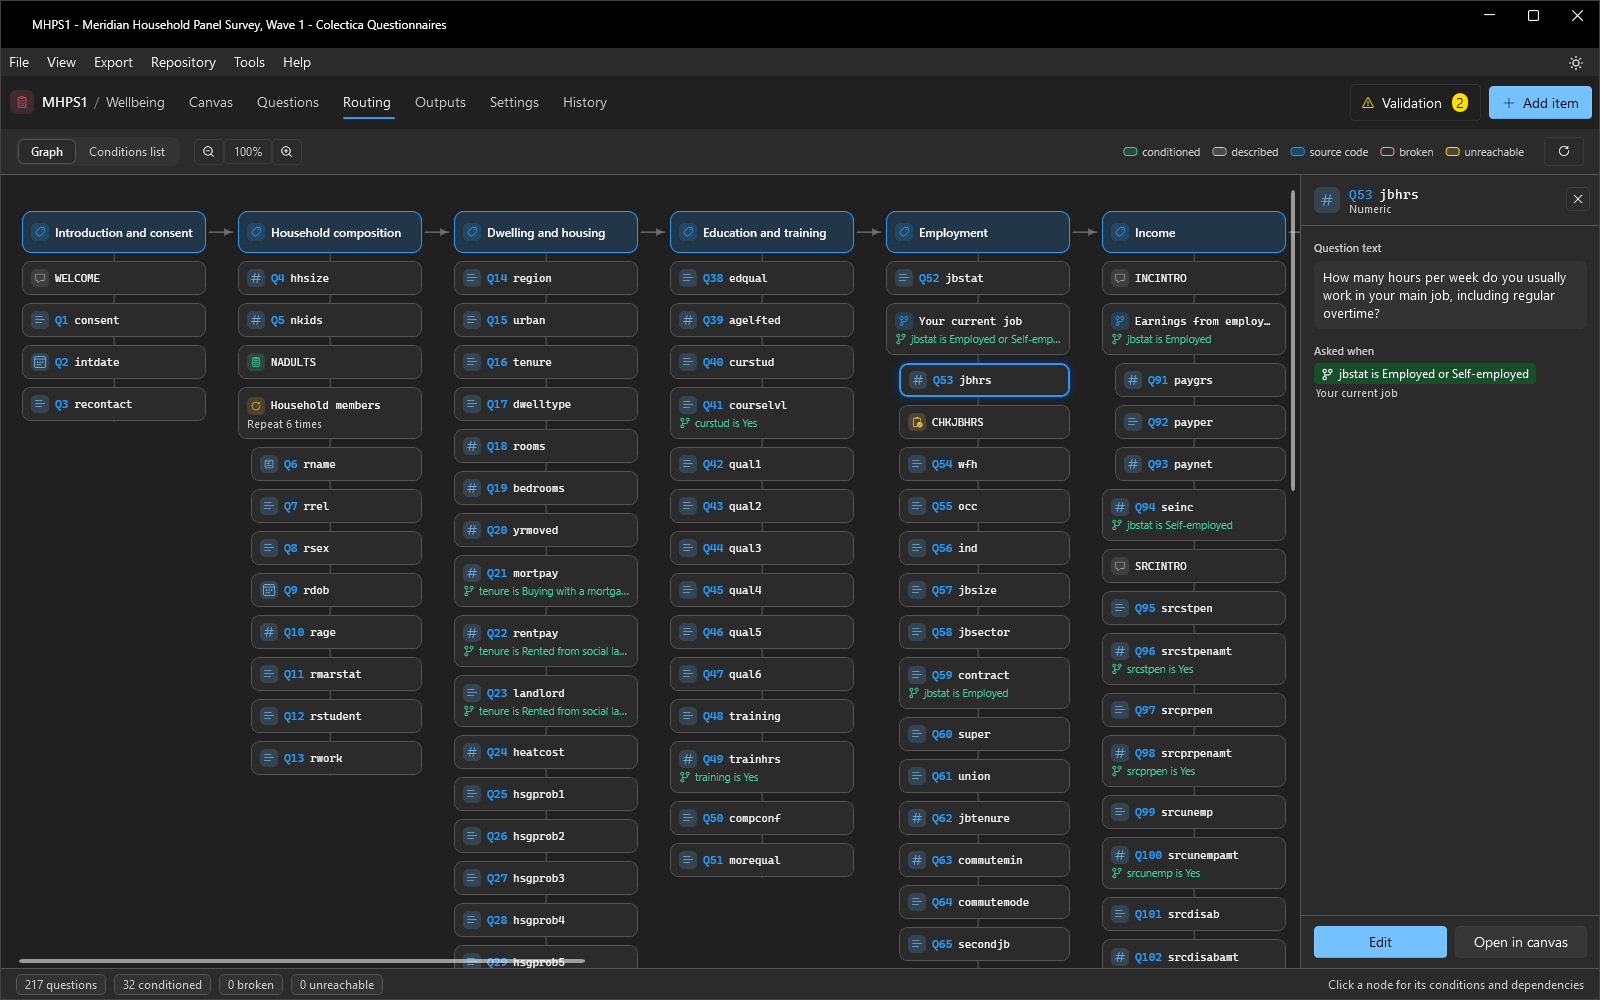This screenshot has width=1600, height=1000.
Task: Click the check icon on CHKJBHRS node
Action: click(917, 422)
